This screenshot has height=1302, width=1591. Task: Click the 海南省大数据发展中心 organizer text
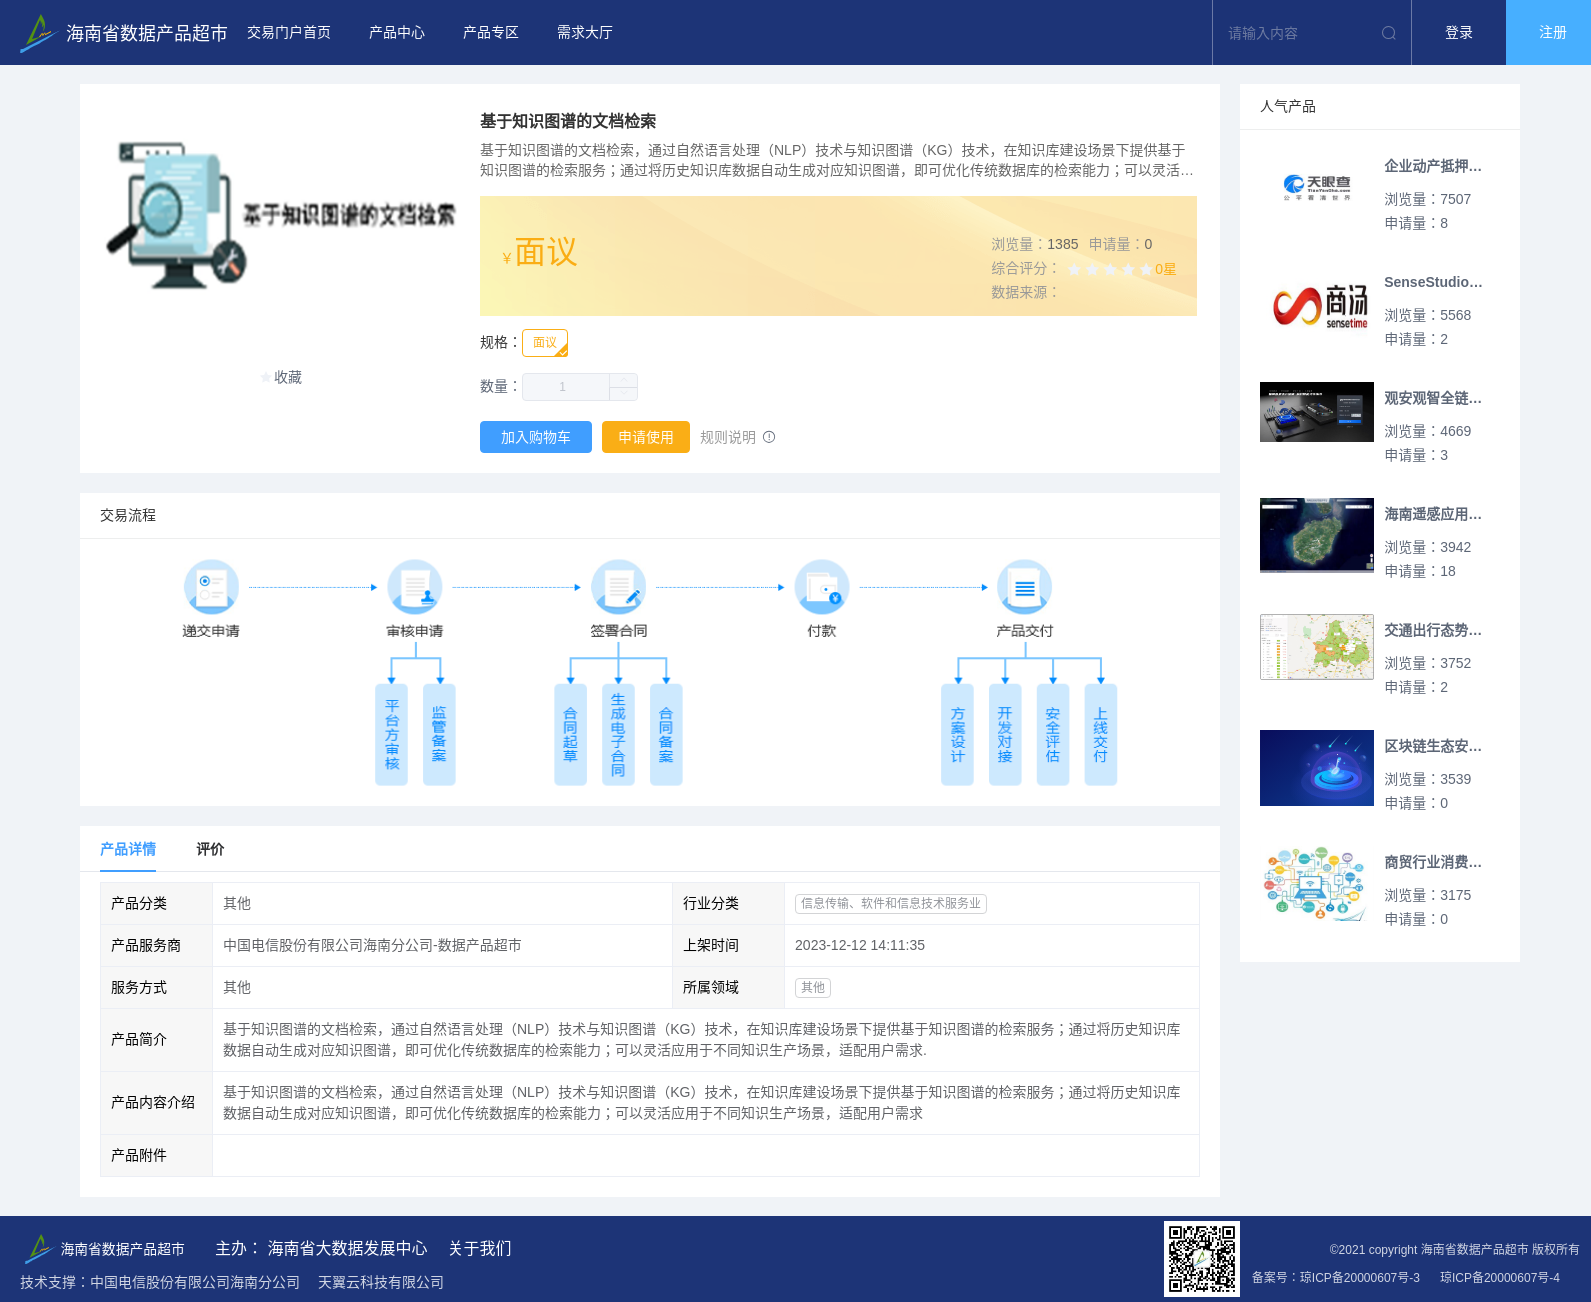tap(348, 1248)
